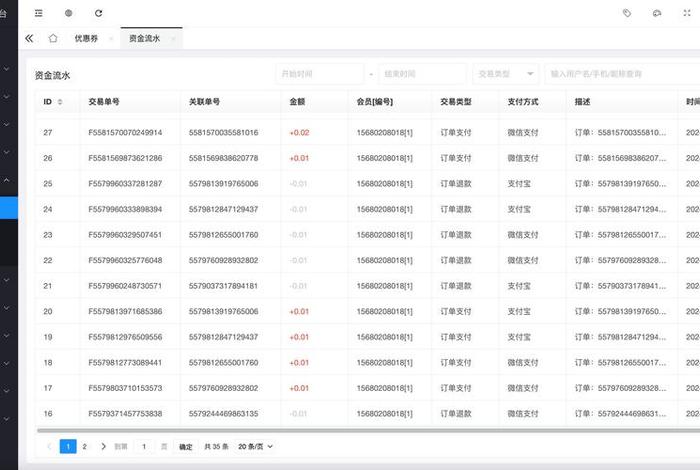The image size is (700, 470).
Task: Click the 描述 column header
Action: click(x=582, y=102)
